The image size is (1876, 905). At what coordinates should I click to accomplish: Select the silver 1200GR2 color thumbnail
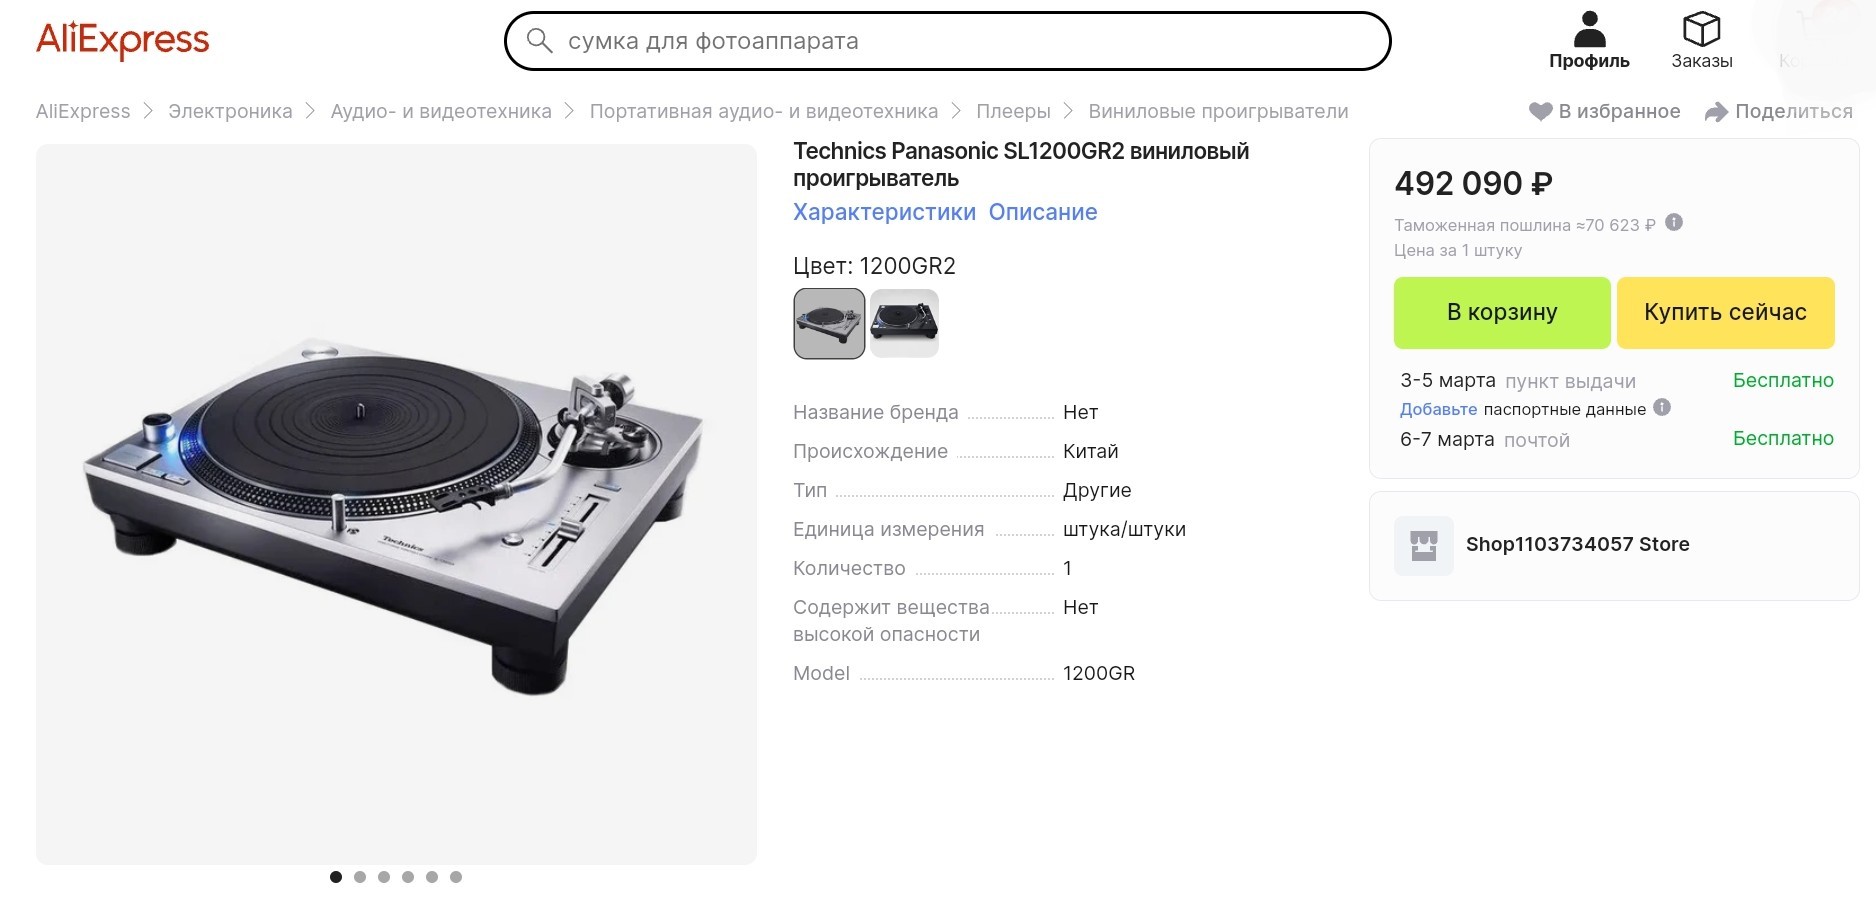click(x=829, y=324)
